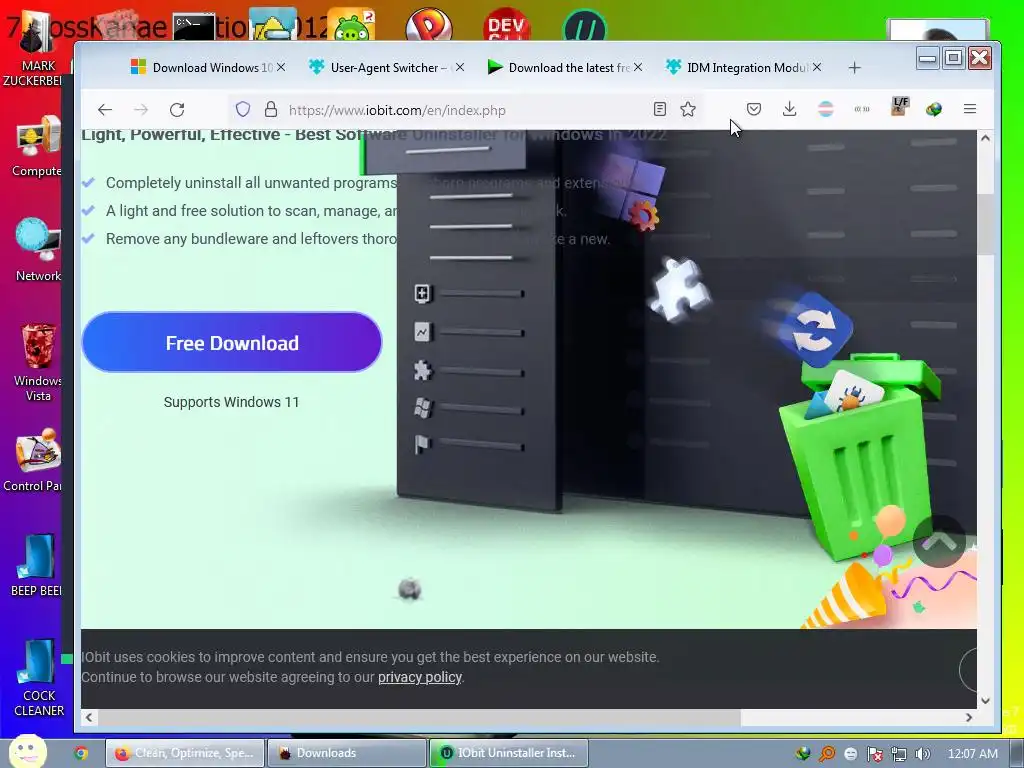This screenshot has height=768, width=1024.
Task: Click the magnifier tray icon
Action: 827,754
